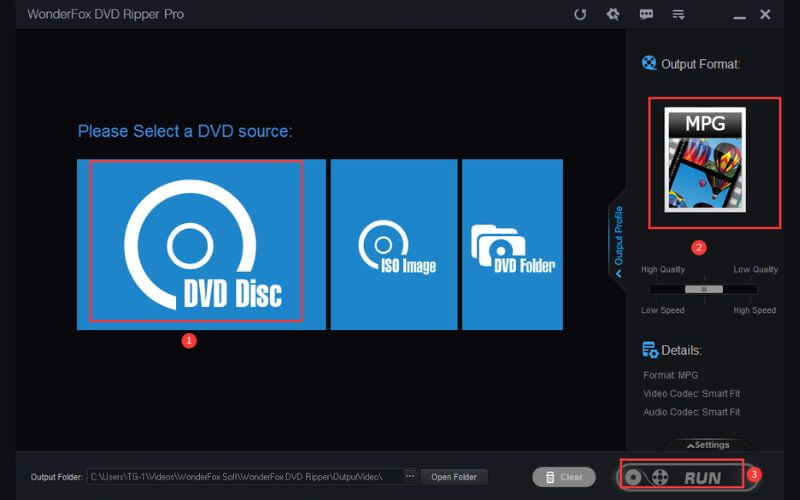Screen dimensions: 800x500
Task: Open the title bar dropdown list menu
Action: 679,14
